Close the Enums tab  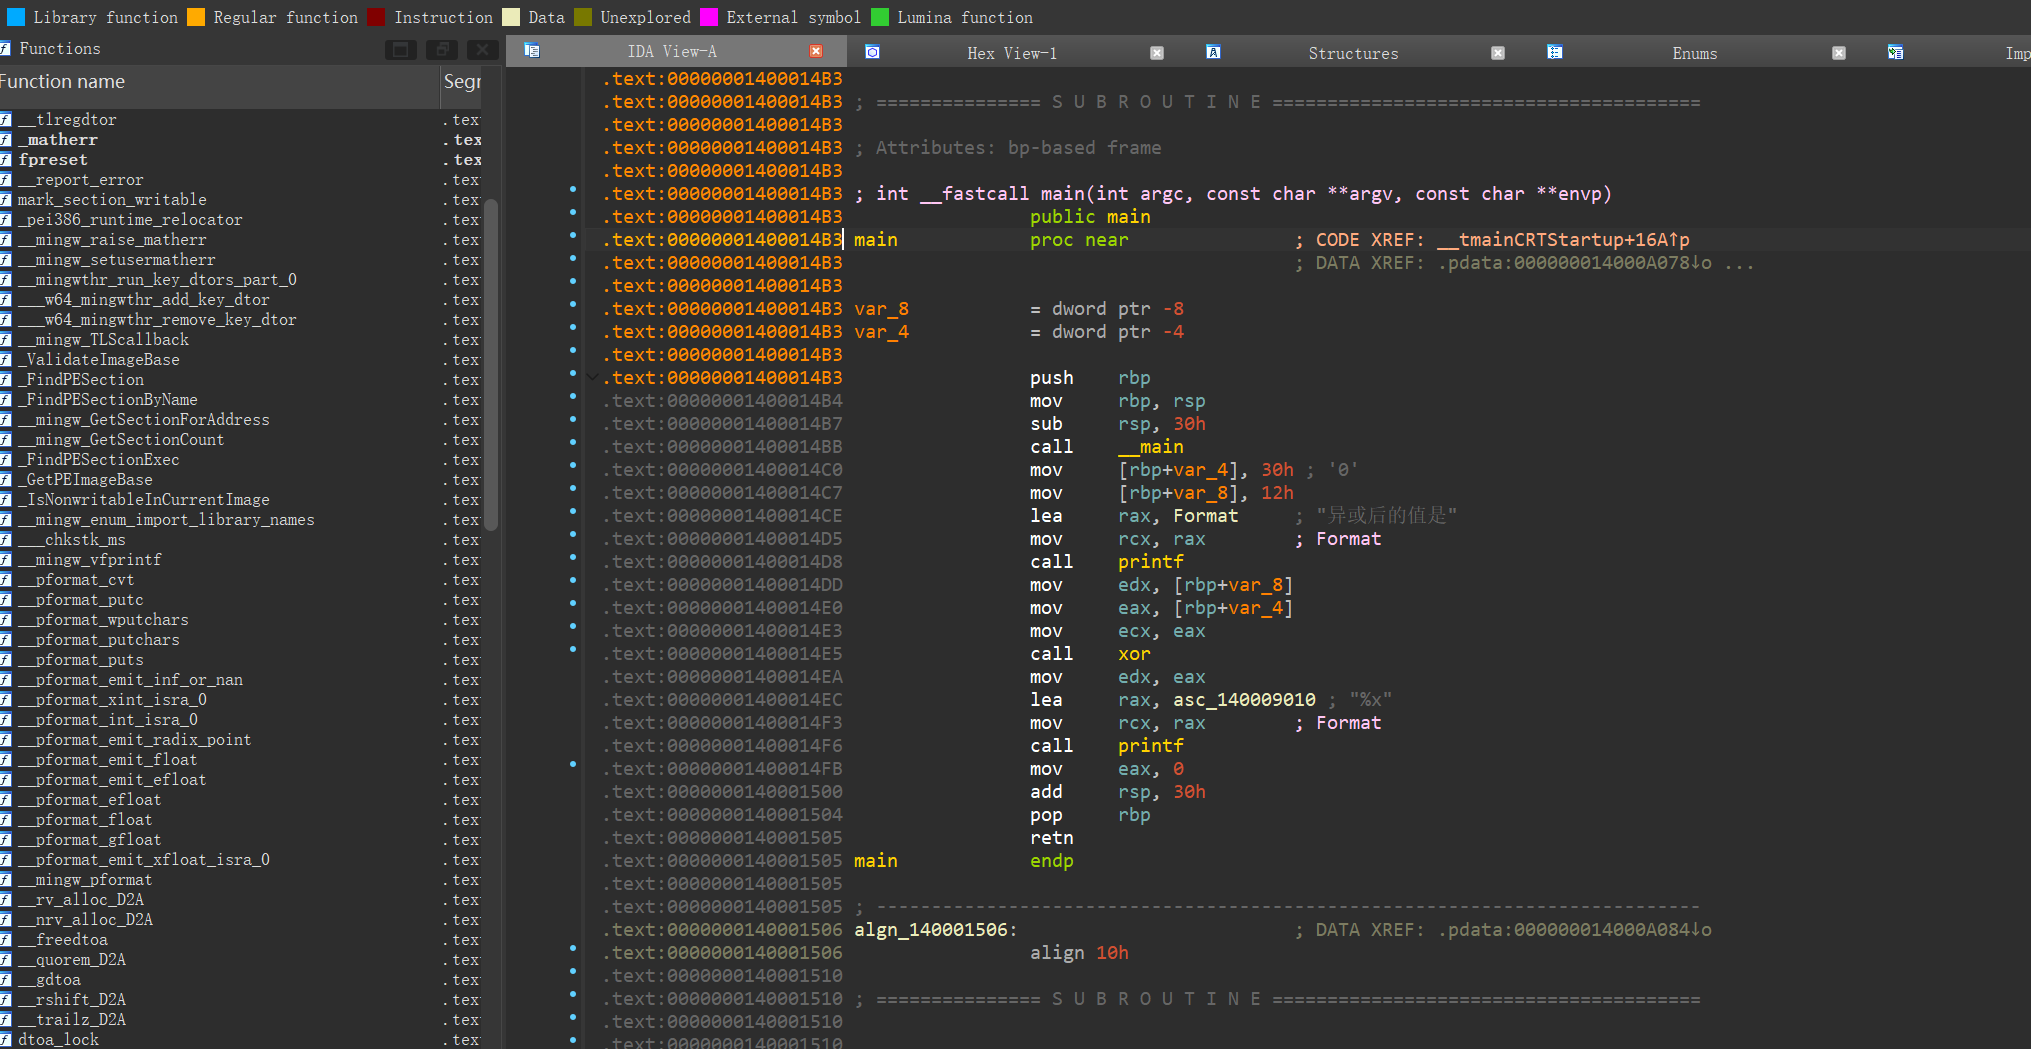pyautogui.click(x=1839, y=53)
